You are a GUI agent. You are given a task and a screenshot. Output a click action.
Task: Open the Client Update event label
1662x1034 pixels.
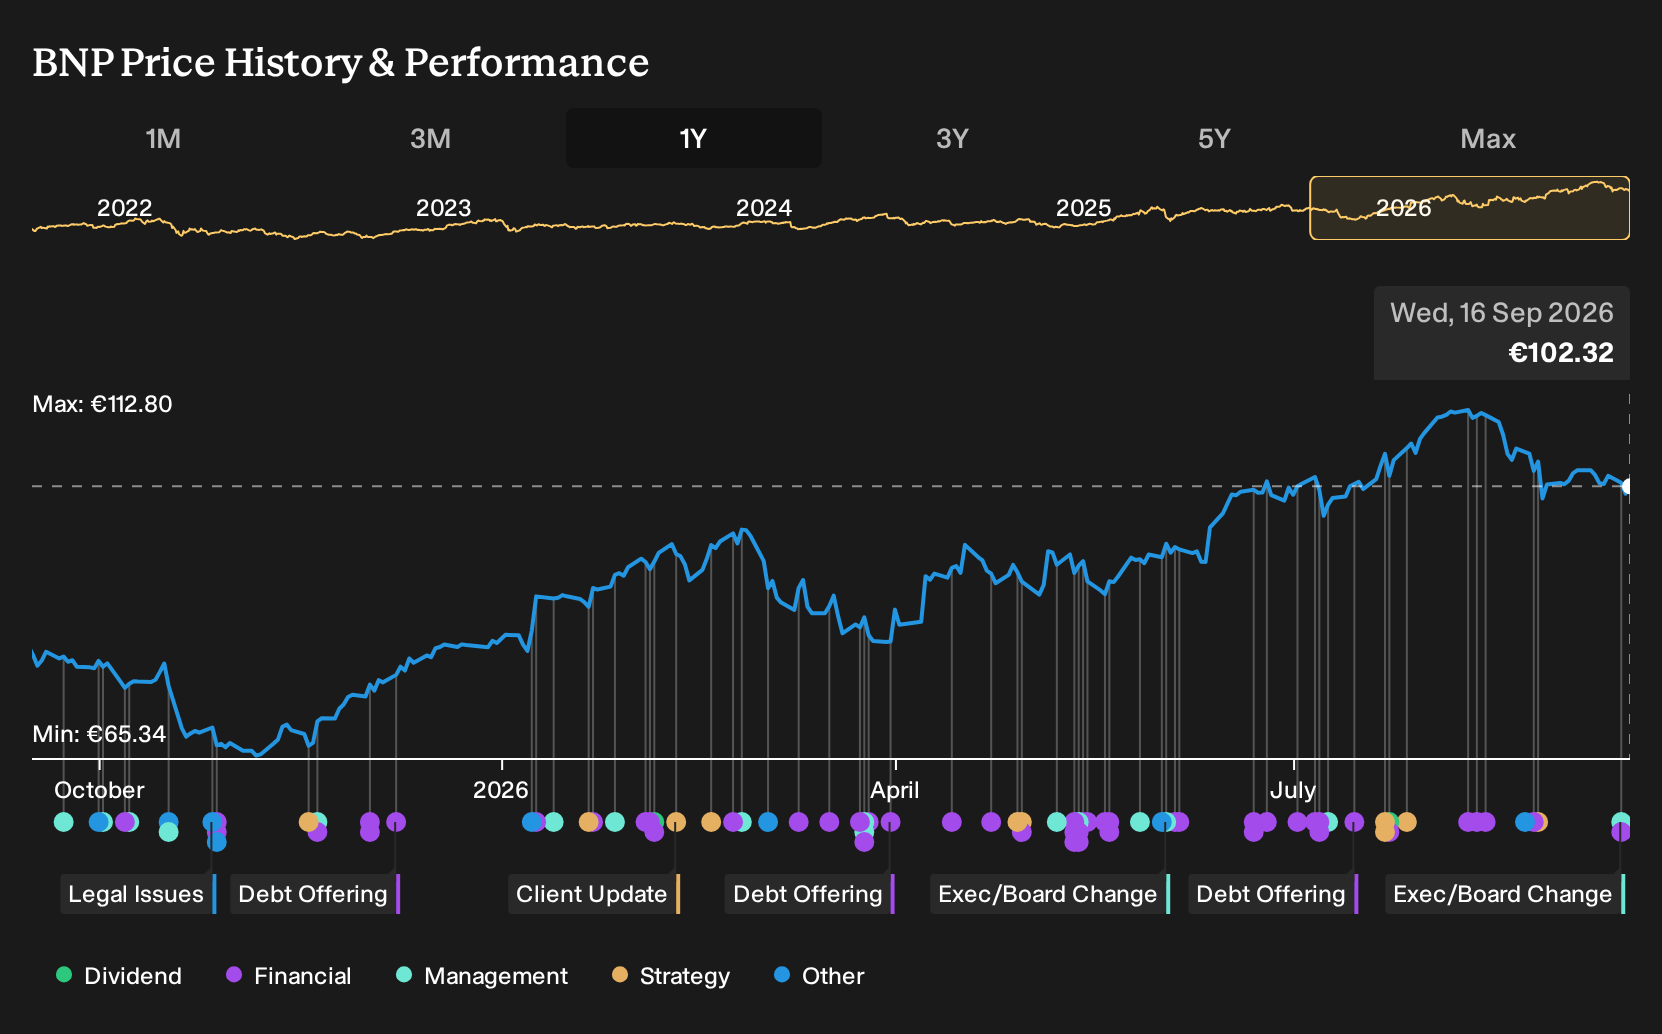594,894
